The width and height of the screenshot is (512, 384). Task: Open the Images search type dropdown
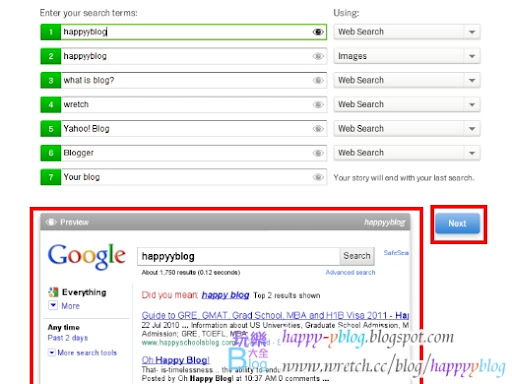pyautogui.click(x=407, y=56)
